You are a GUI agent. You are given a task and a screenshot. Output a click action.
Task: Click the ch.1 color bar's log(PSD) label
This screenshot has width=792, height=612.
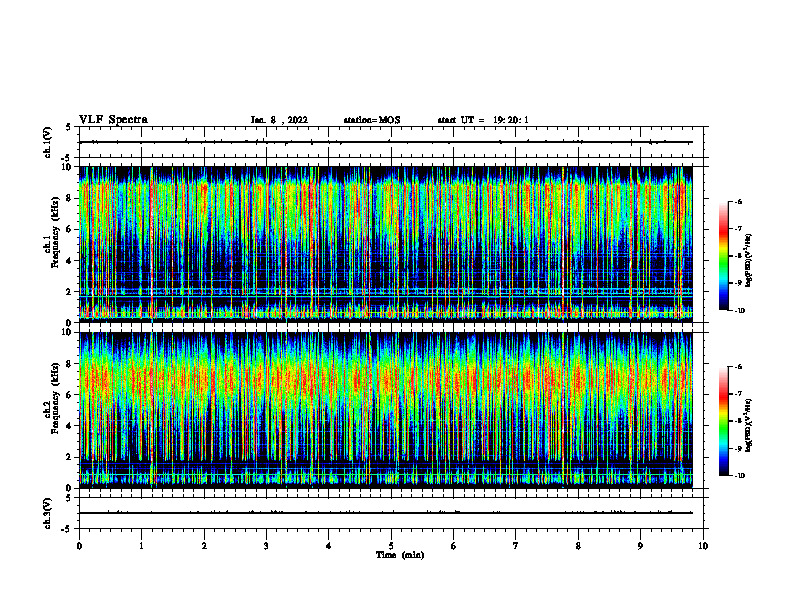click(748, 261)
